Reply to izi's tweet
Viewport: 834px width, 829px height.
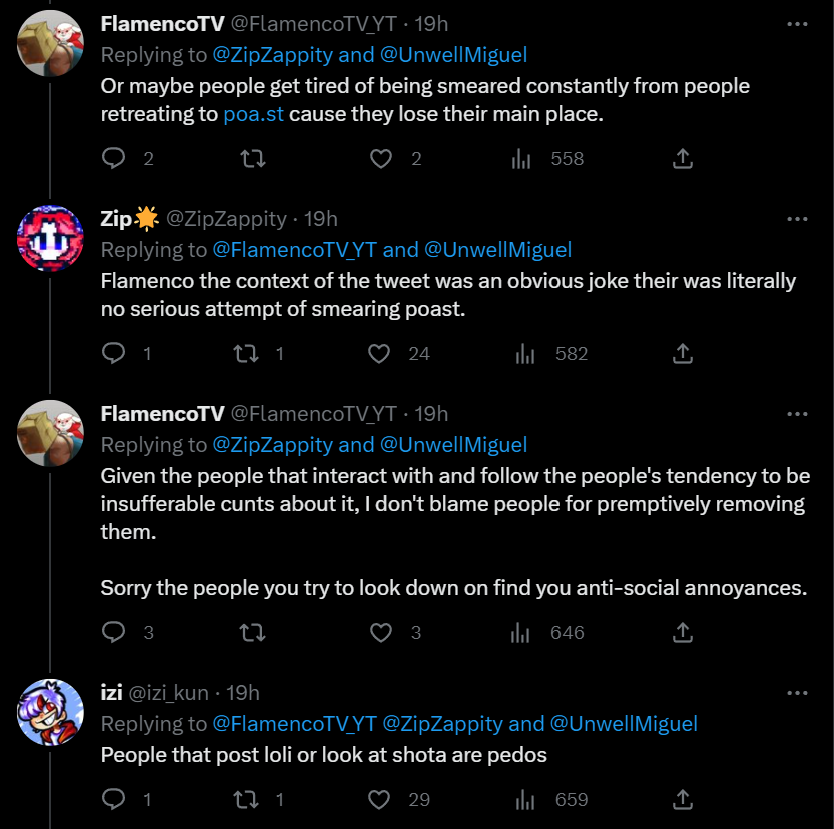coord(115,799)
